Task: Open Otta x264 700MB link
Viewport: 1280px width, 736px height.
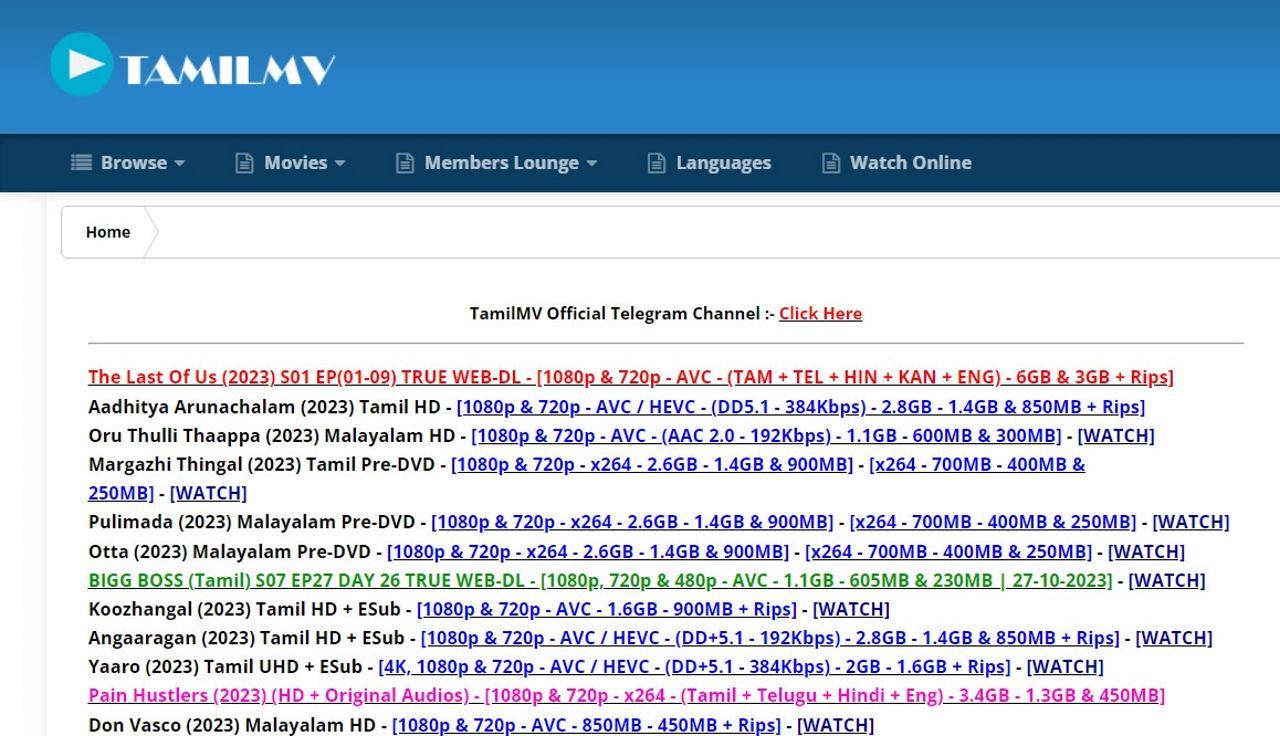Action: [948, 552]
